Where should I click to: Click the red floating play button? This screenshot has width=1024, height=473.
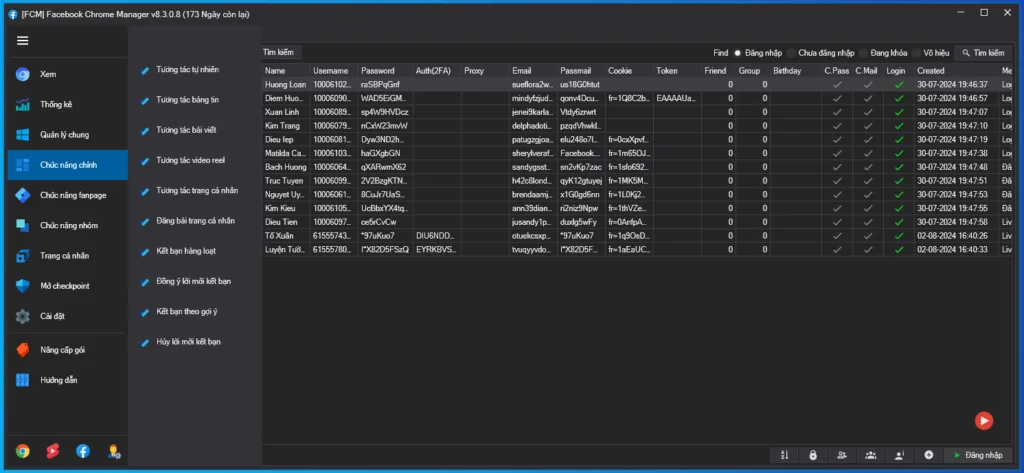pos(984,421)
